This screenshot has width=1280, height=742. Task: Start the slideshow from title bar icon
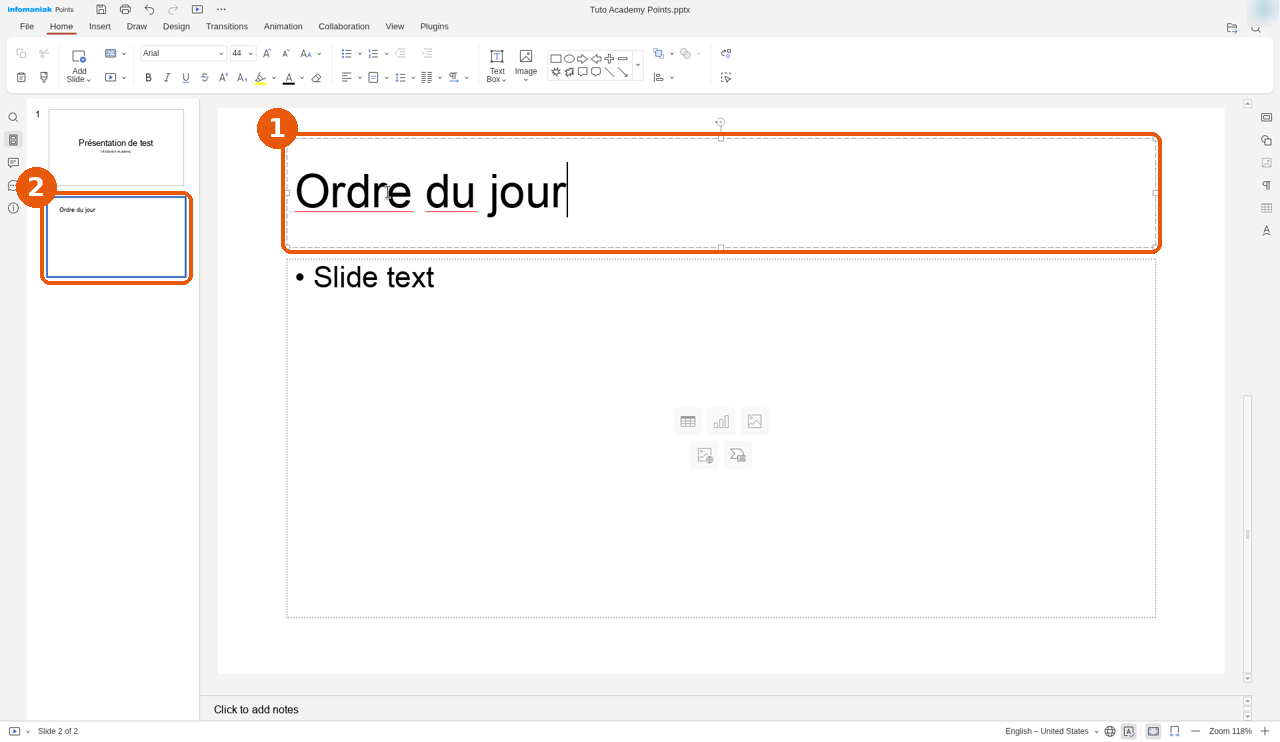coord(197,9)
